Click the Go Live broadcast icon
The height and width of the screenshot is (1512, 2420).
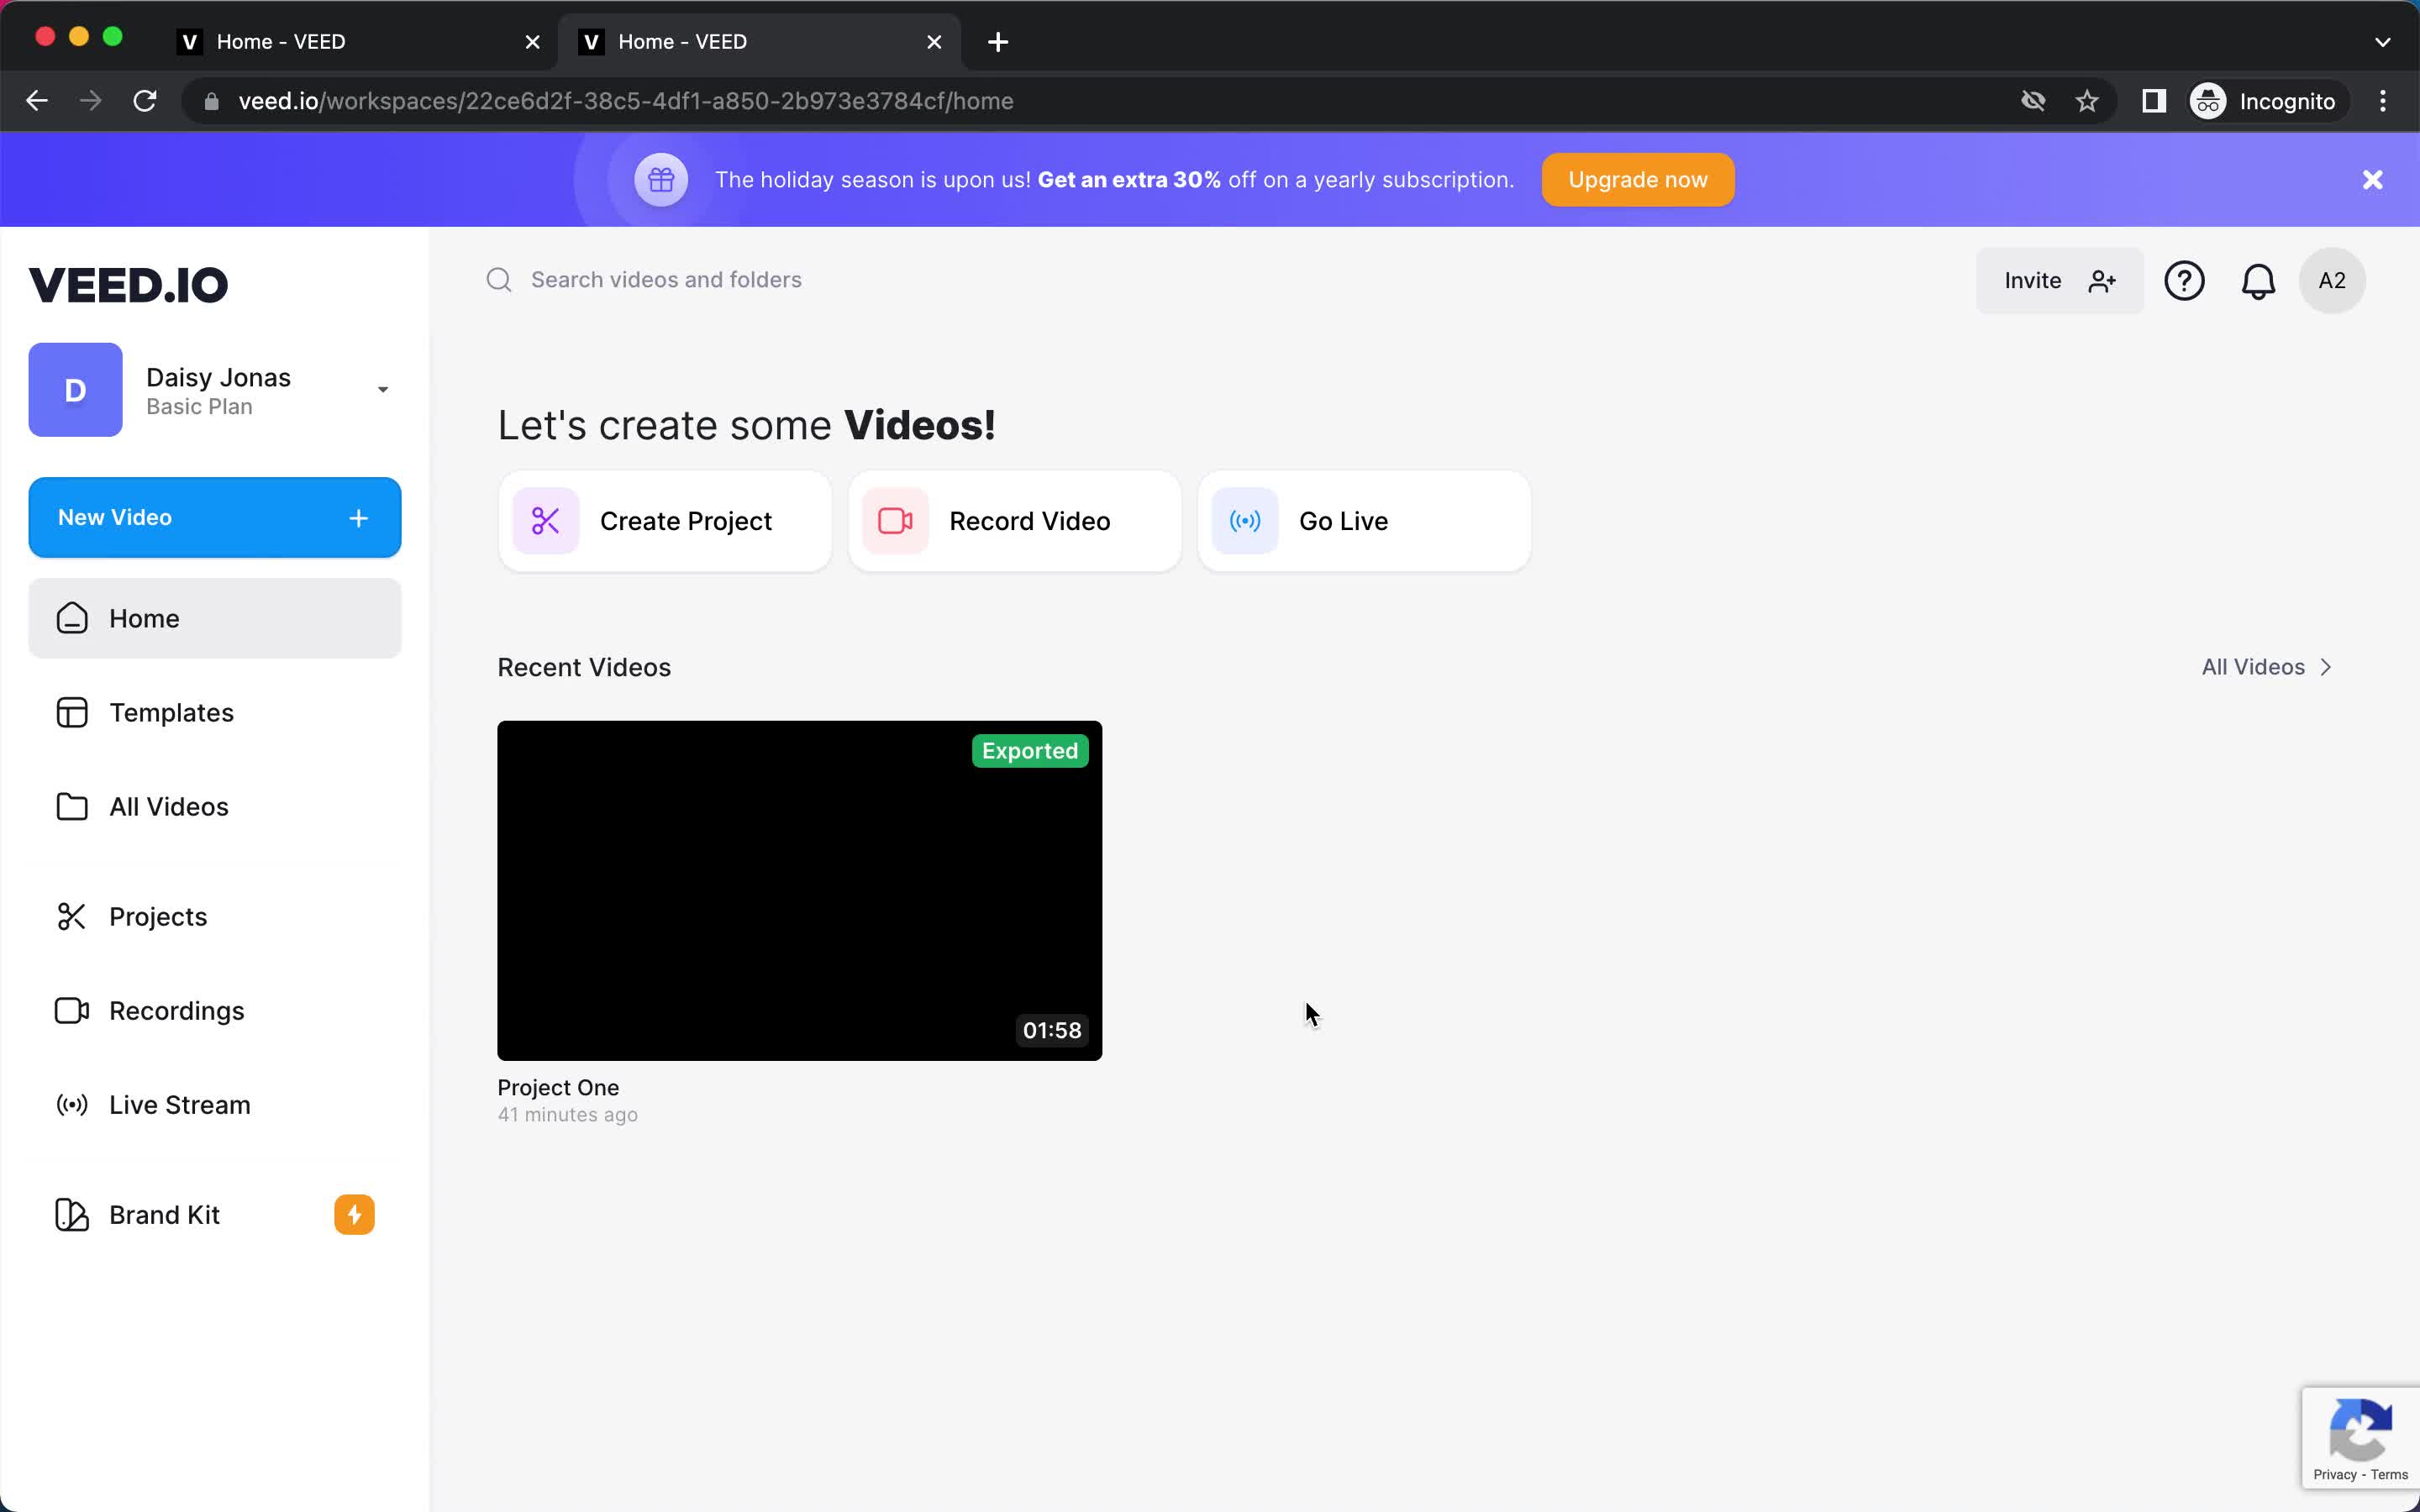(1244, 521)
